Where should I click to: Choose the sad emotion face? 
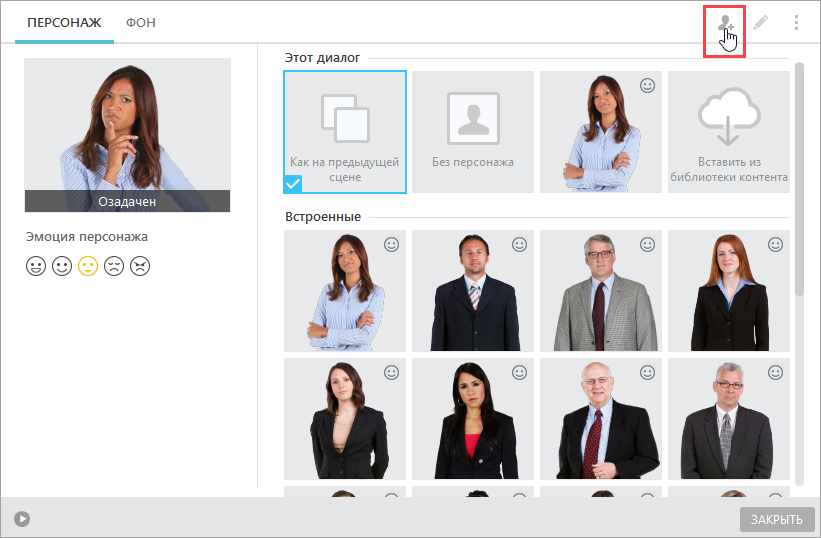(114, 266)
